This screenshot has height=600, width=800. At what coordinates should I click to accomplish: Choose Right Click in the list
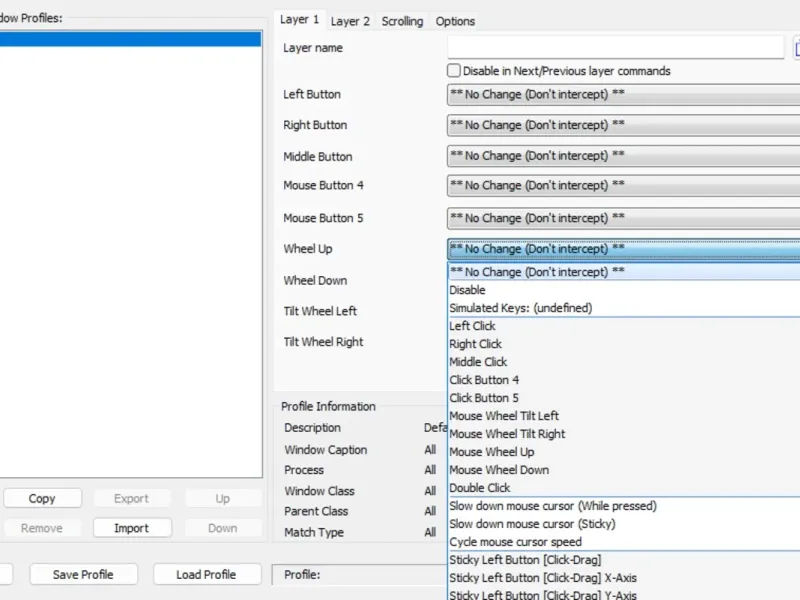(623, 344)
